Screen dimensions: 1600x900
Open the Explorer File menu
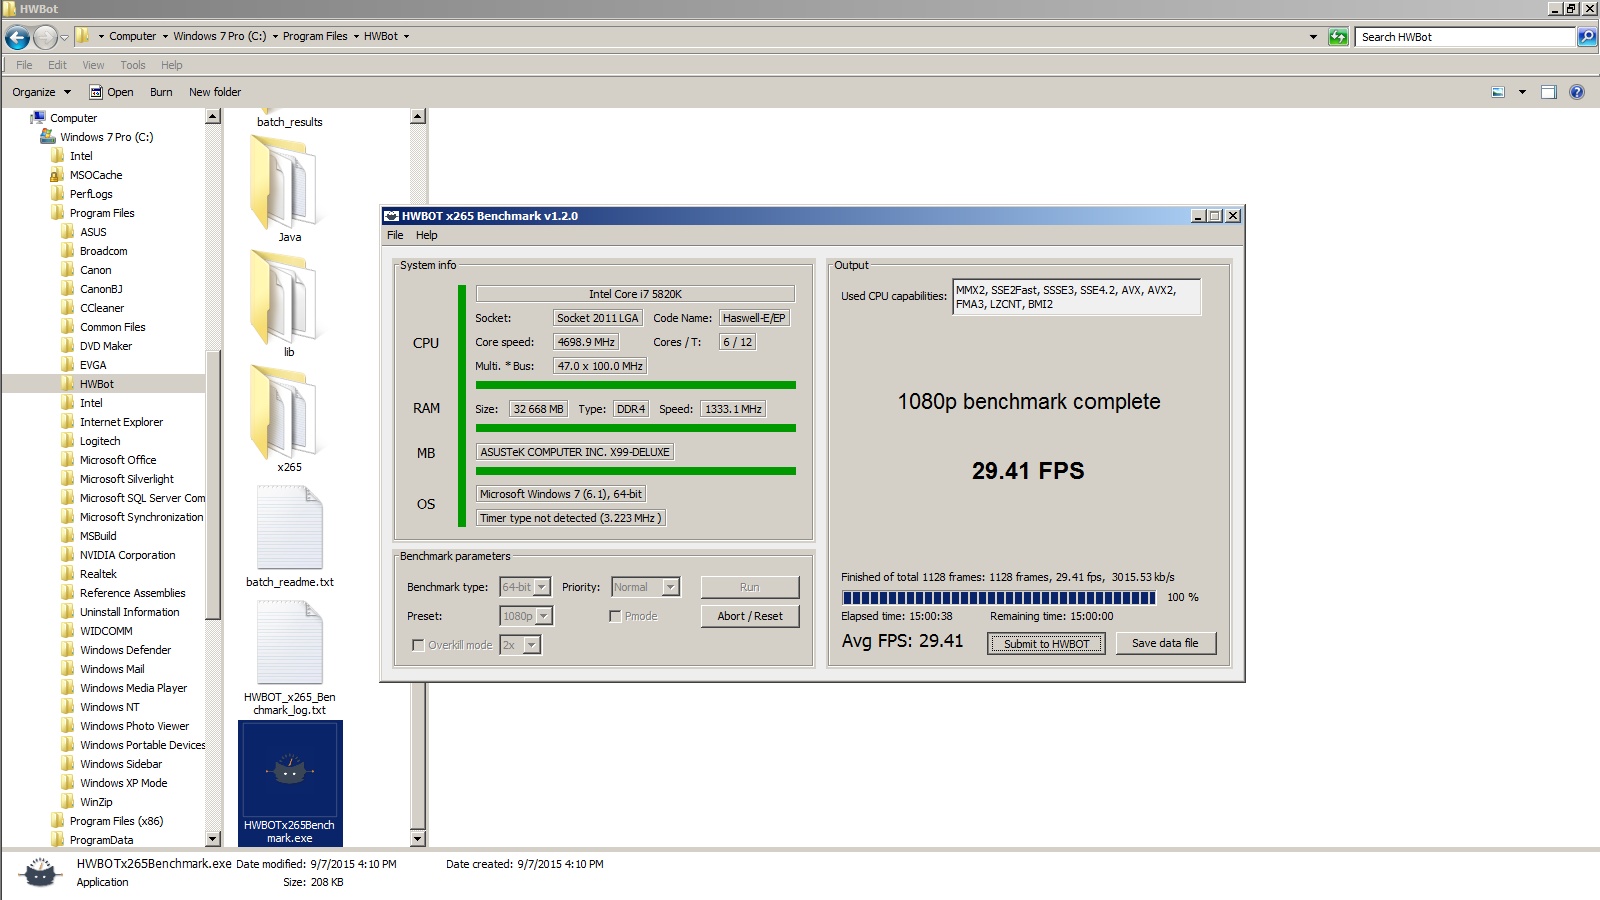click(x=24, y=65)
